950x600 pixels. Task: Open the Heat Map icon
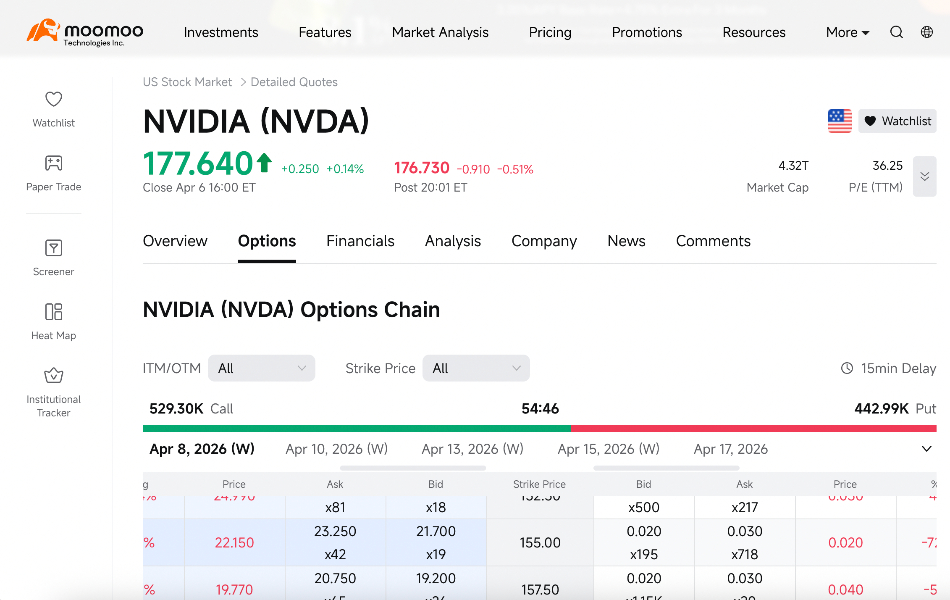click(53, 313)
